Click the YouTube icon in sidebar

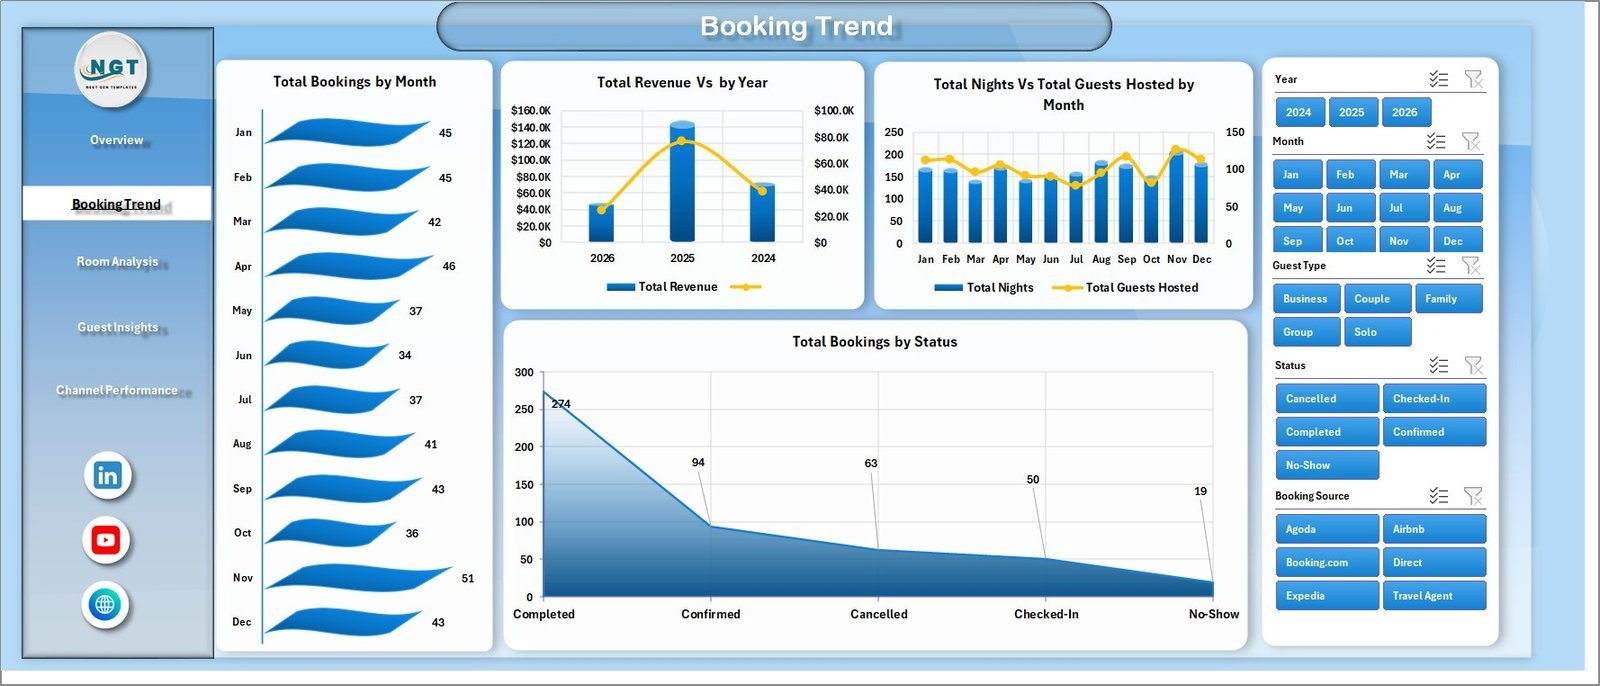point(105,540)
